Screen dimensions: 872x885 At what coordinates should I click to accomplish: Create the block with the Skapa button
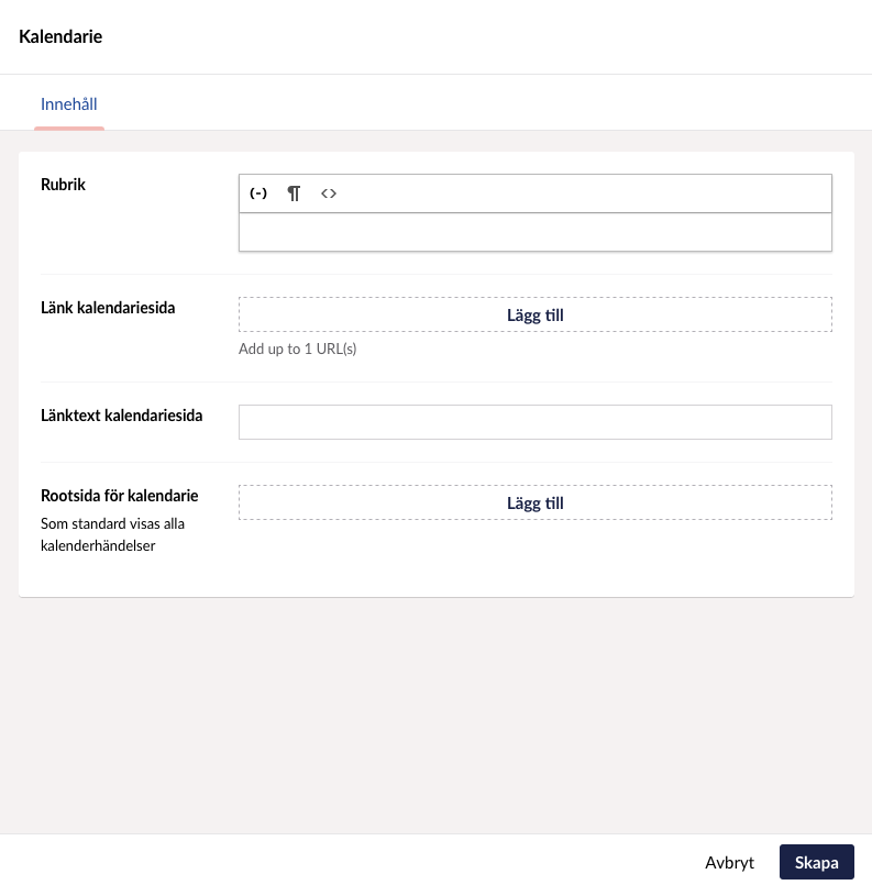tap(816, 862)
